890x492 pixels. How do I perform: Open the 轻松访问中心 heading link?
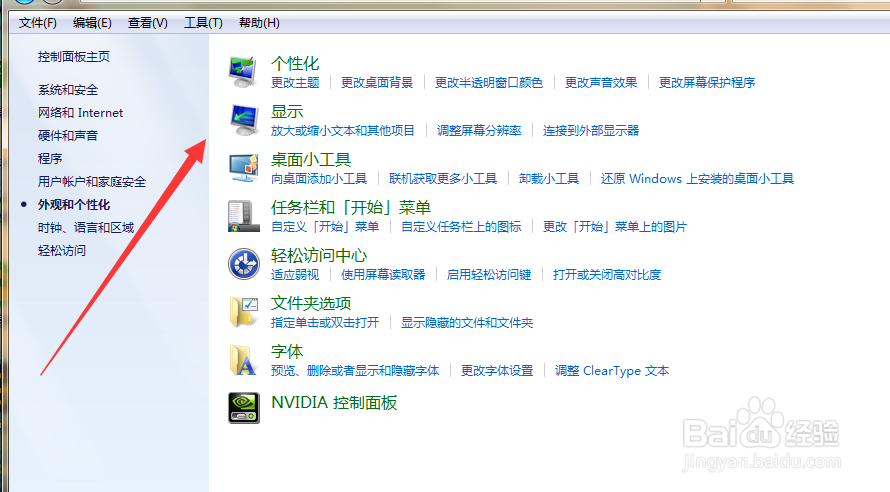click(x=319, y=256)
